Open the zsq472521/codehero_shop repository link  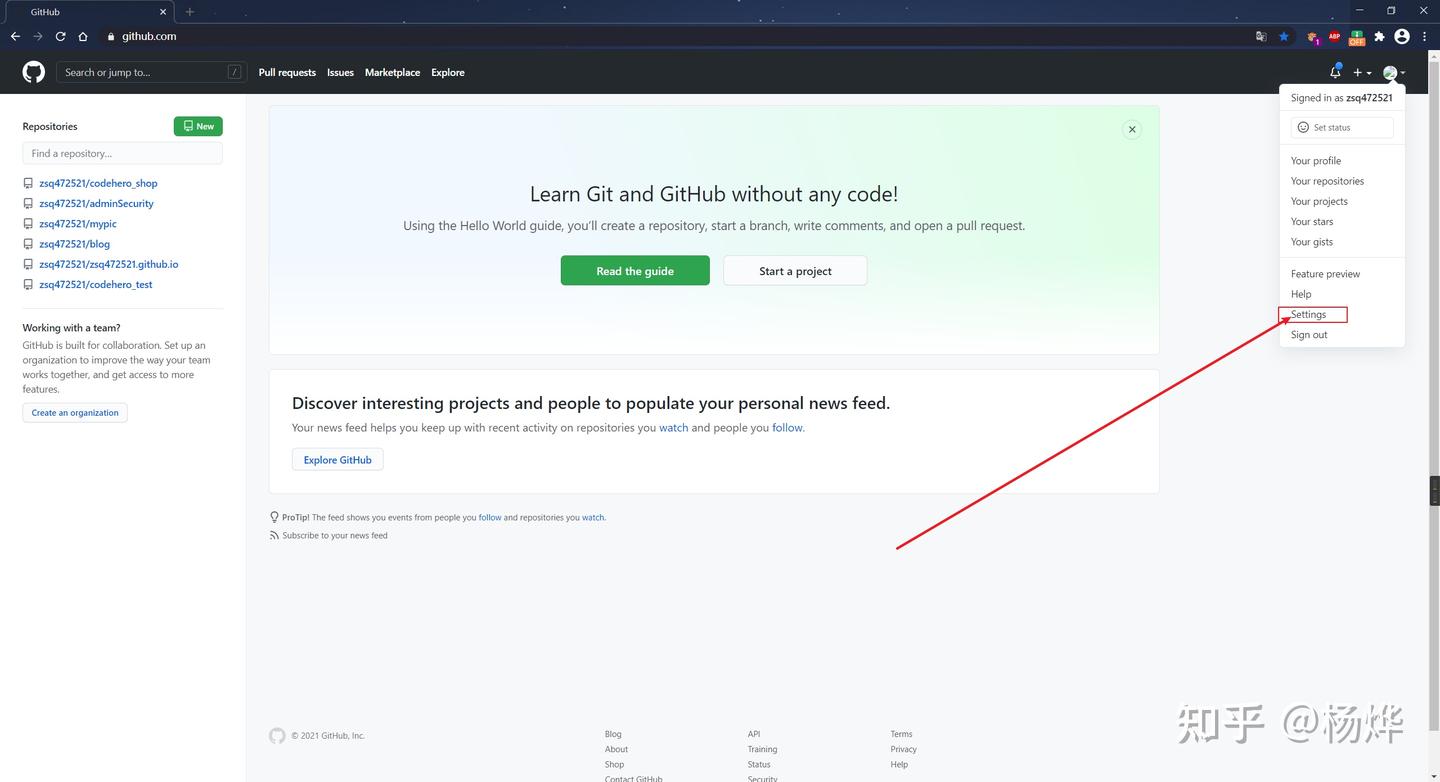98,183
